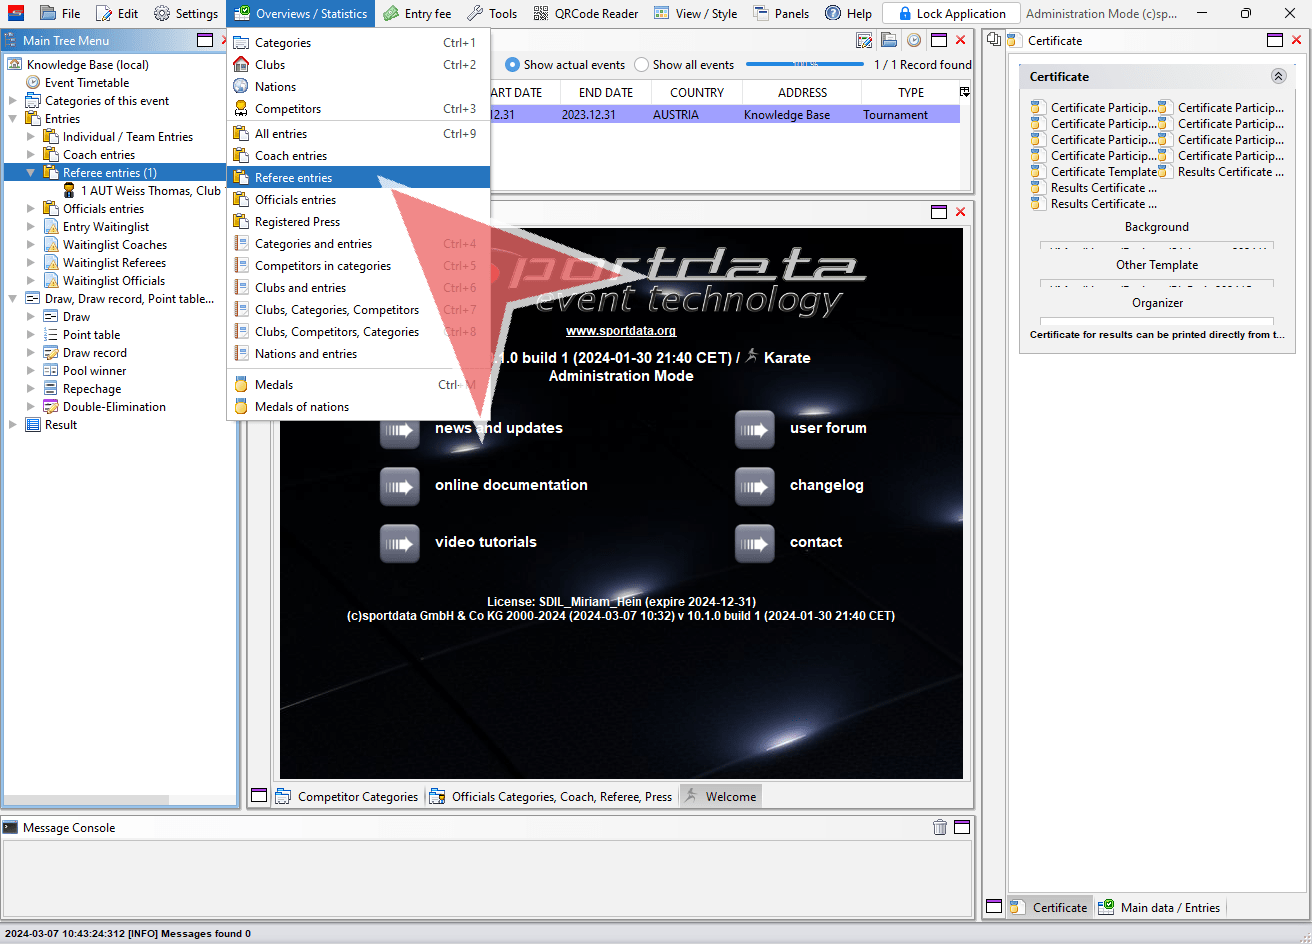The height and width of the screenshot is (945, 1312).
Task: Click the edit event icon with pencil
Action: pos(865,41)
